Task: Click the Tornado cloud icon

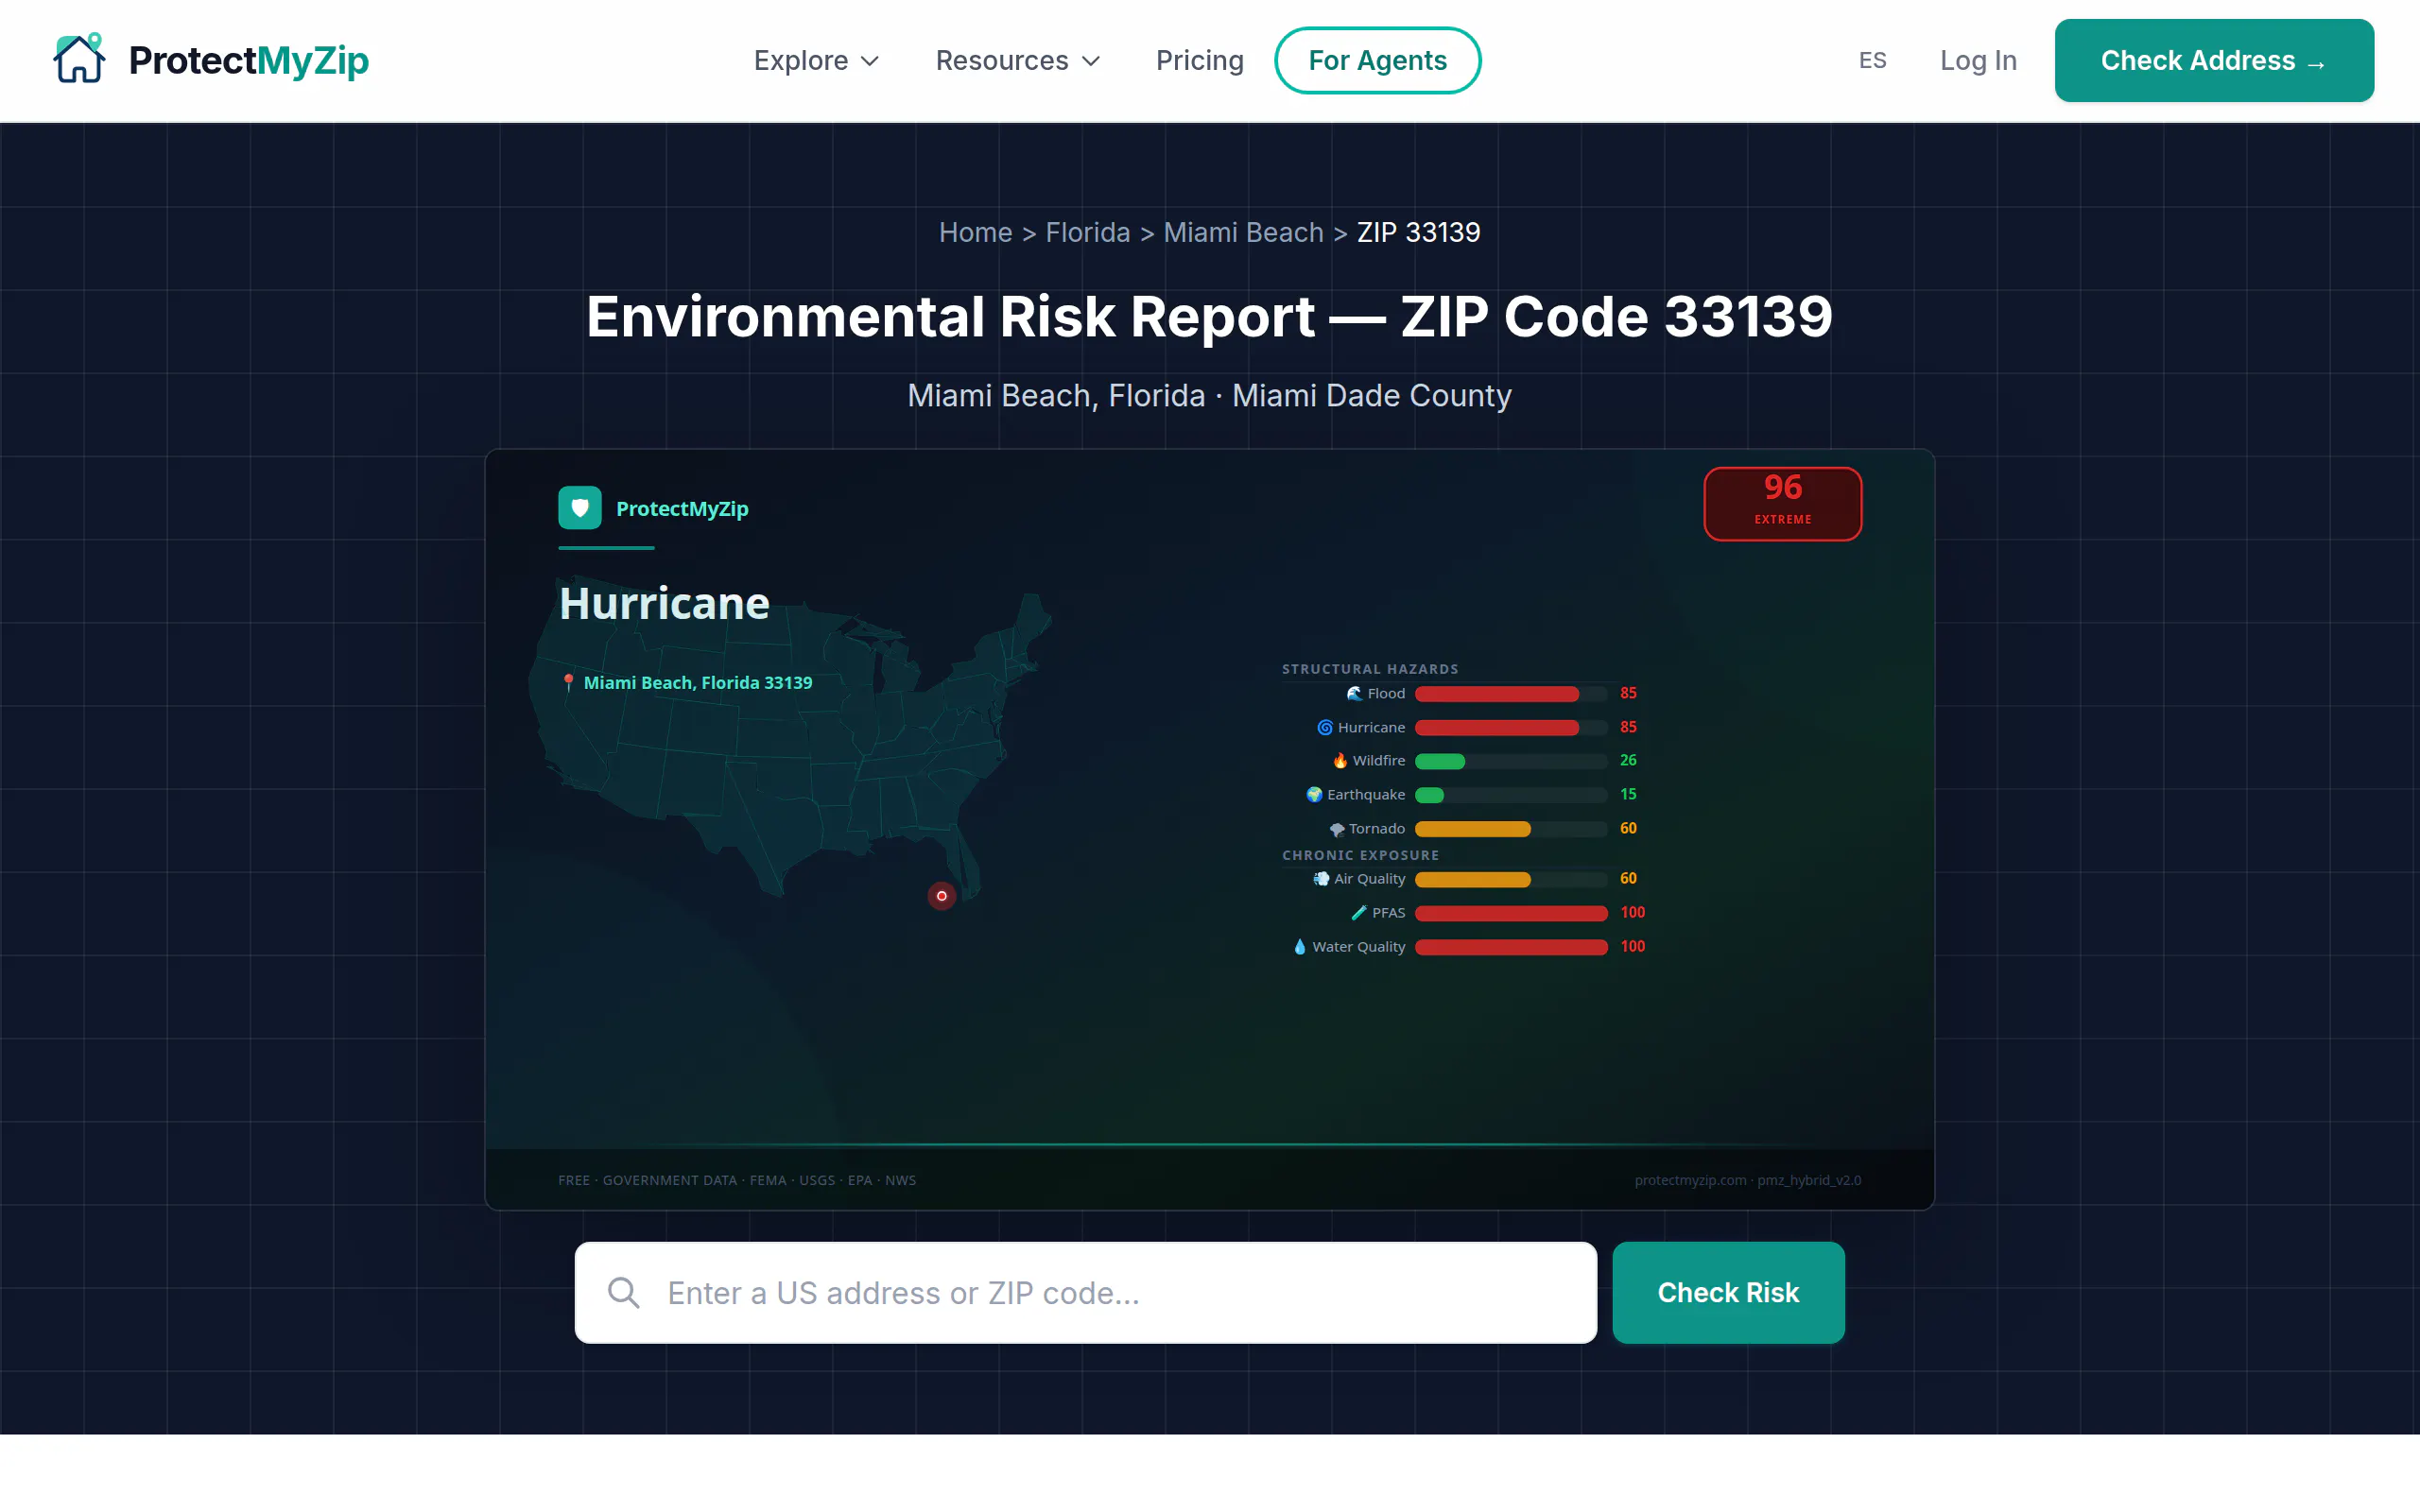Action: [x=1336, y=828]
